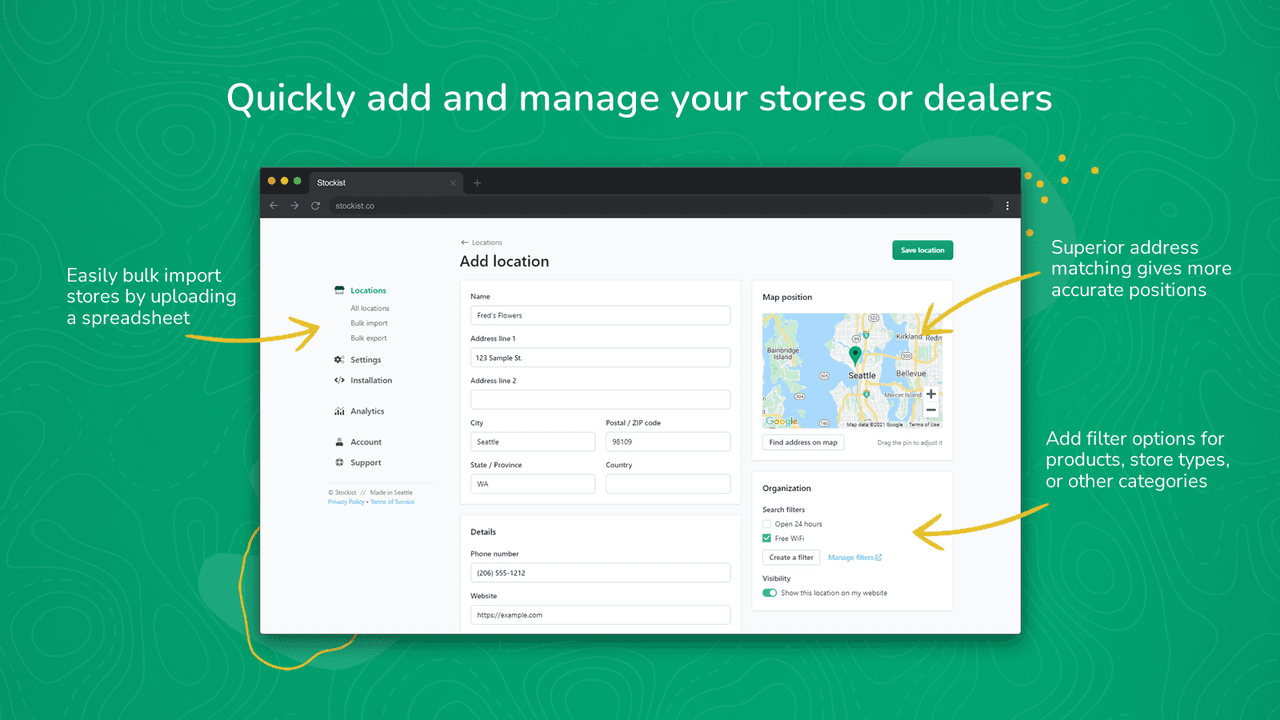Open the browser three-dot menu
The image size is (1280, 720).
click(1007, 206)
